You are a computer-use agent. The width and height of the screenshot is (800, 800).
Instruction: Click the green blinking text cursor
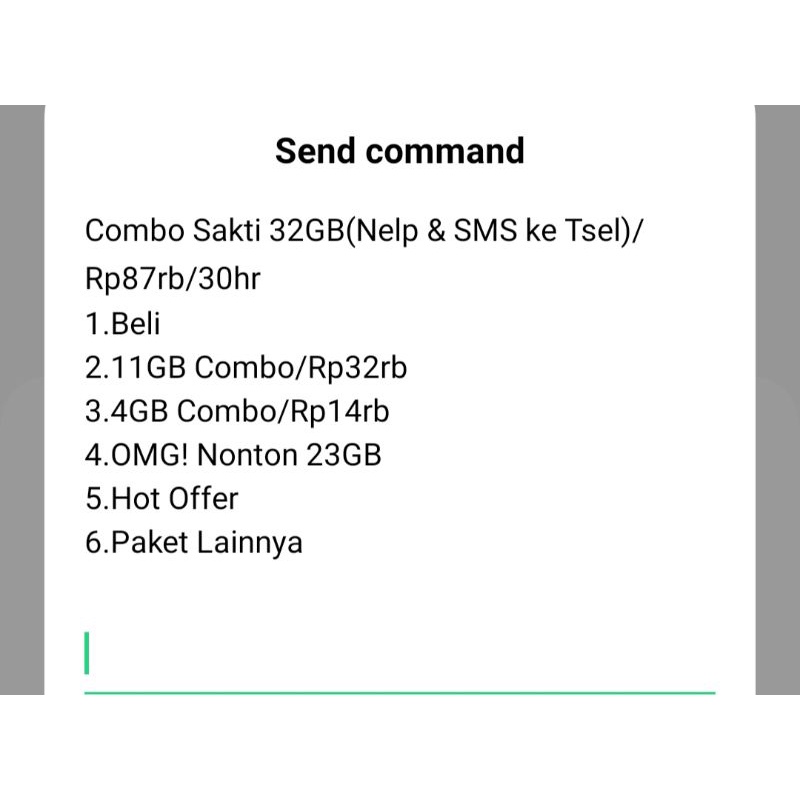(87, 653)
